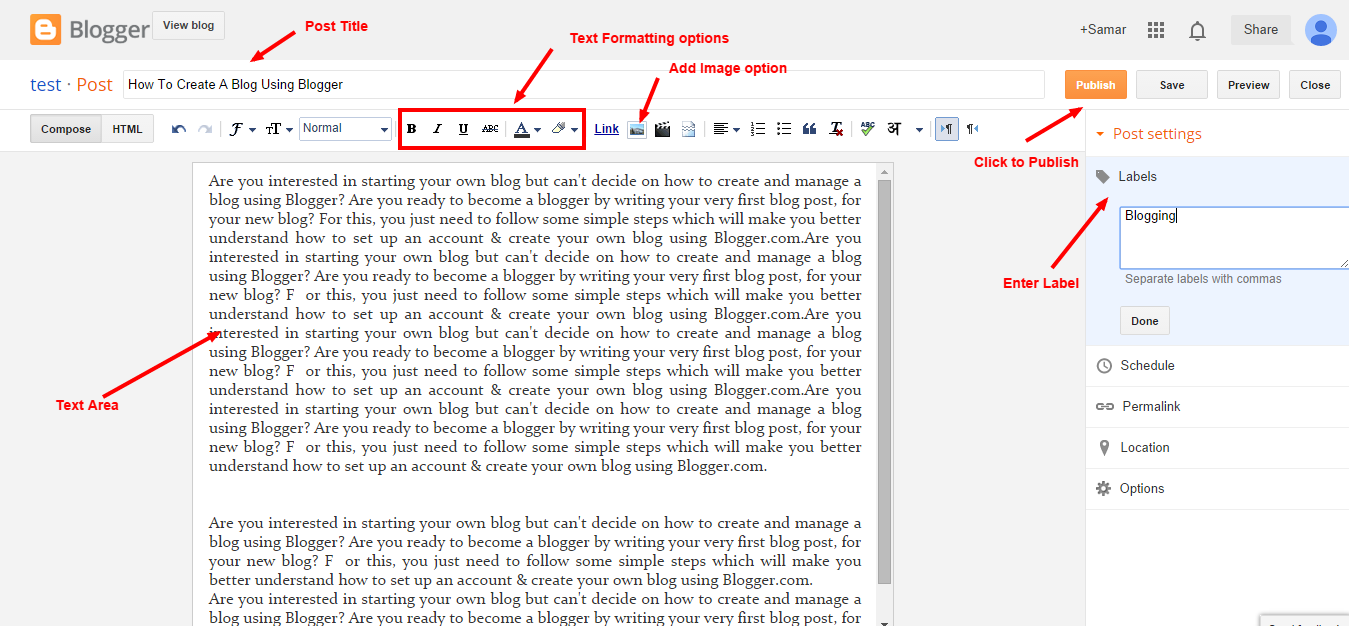Click the Permalink chain icon
The height and width of the screenshot is (626, 1349).
[x=1104, y=407]
